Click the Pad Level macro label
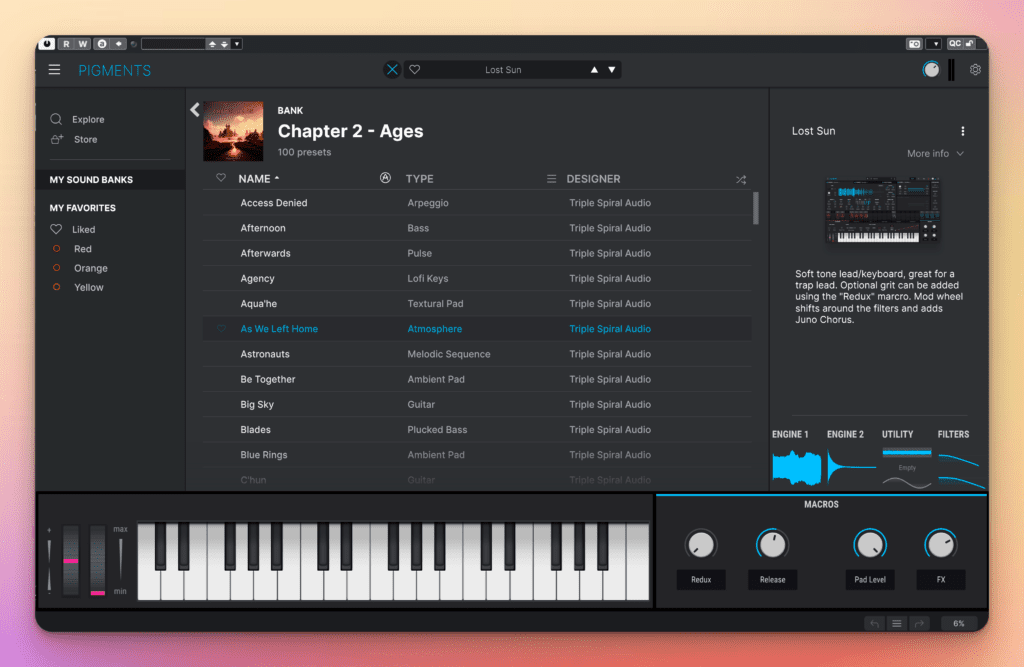Image resolution: width=1024 pixels, height=667 pixels. click(x=870, y=579)
